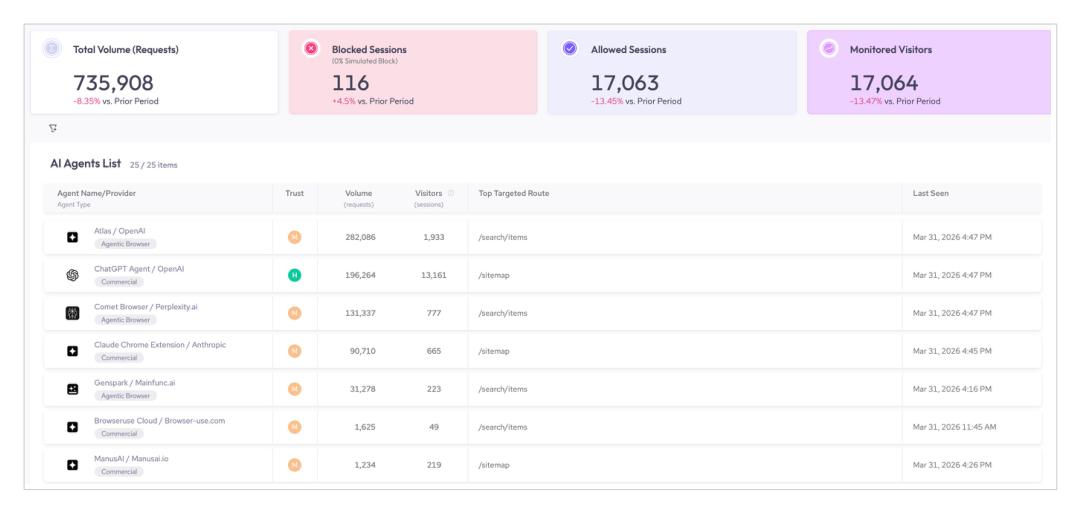Click the info icon next to Visitors header
The height and width of the screenshot is (508, 1075).
[x=450, y=193]
